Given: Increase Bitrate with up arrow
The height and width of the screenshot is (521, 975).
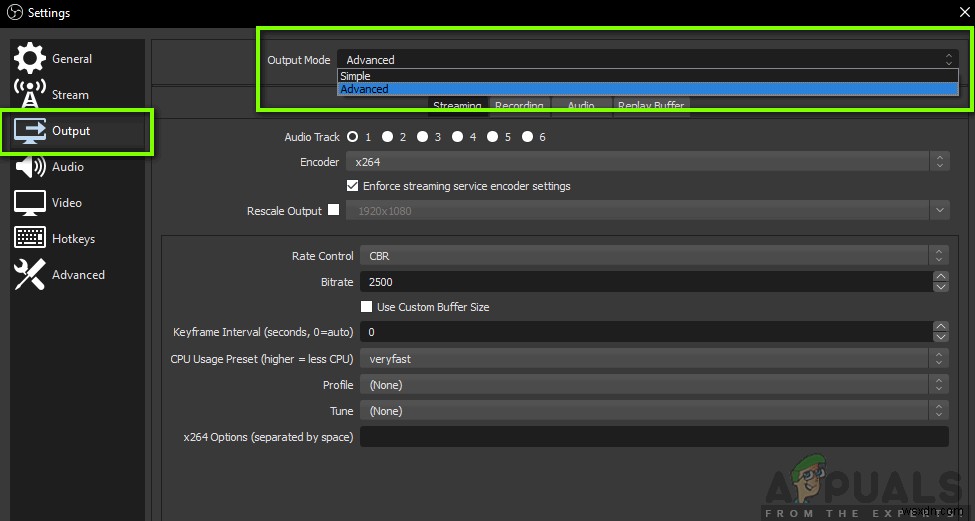Looking at the screenshot, I should tap(941, 276).
